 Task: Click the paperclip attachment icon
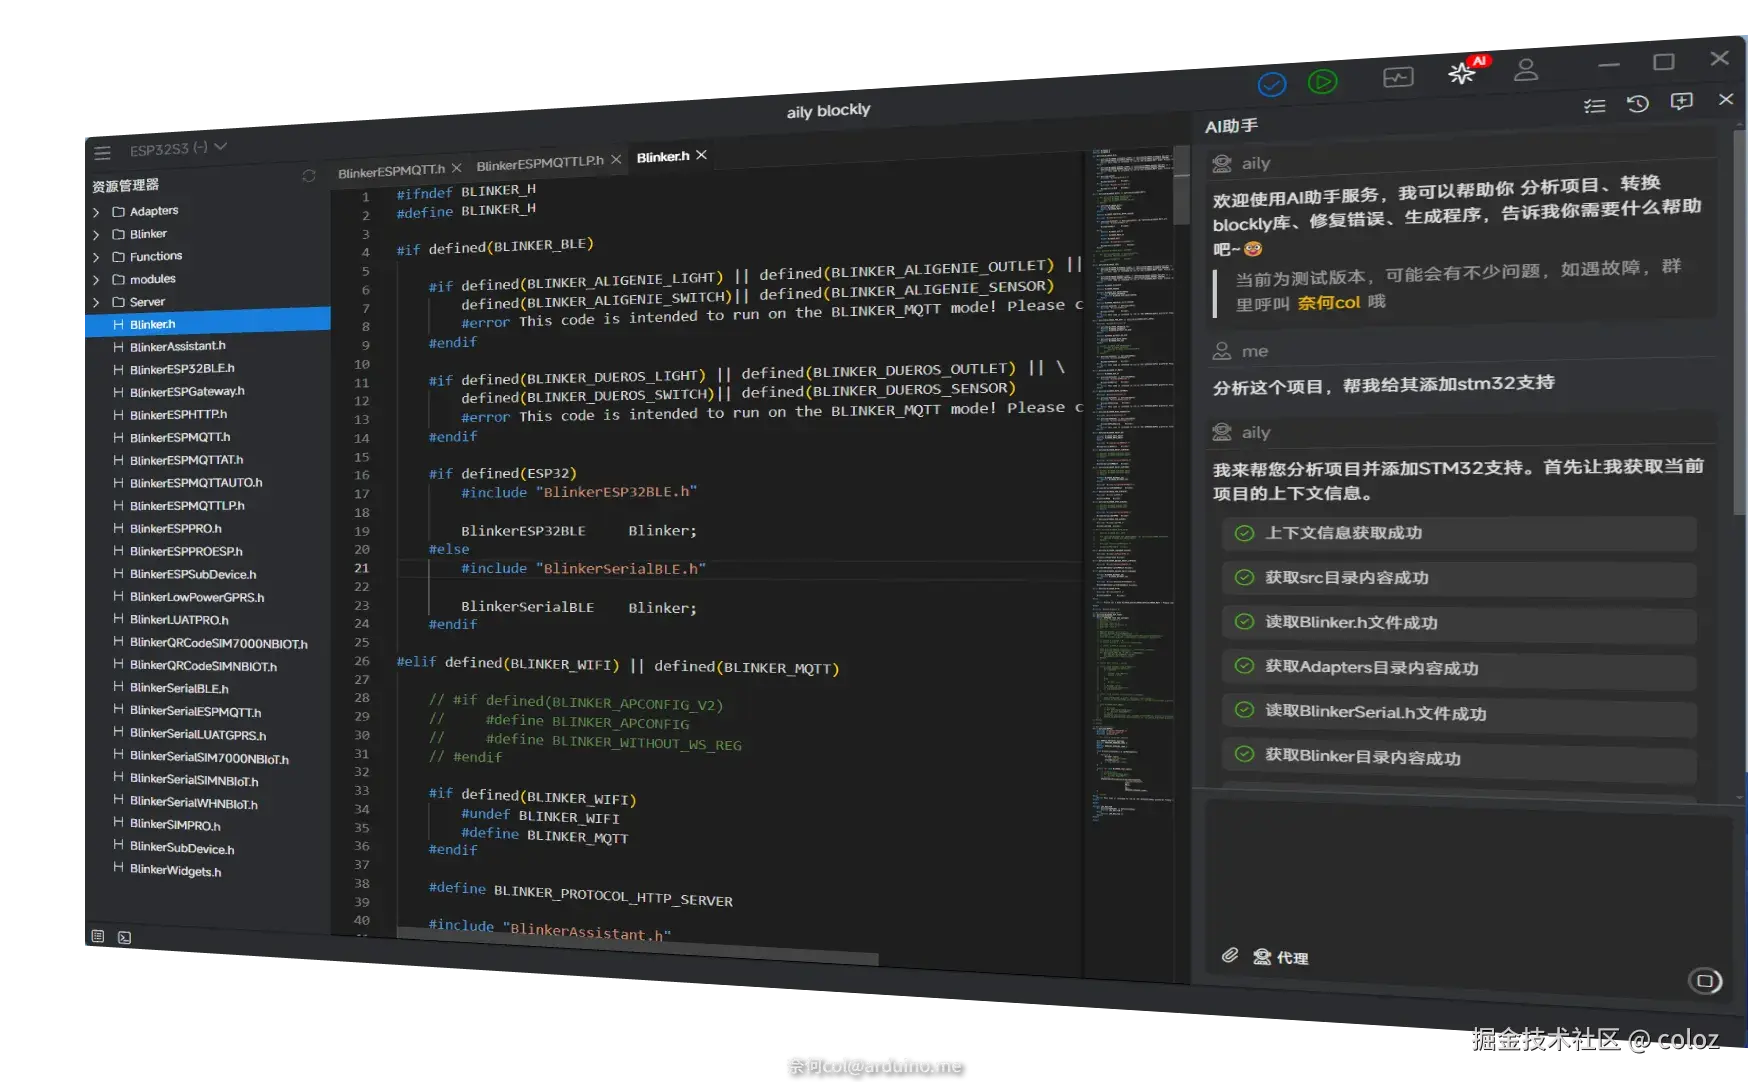1230,955
